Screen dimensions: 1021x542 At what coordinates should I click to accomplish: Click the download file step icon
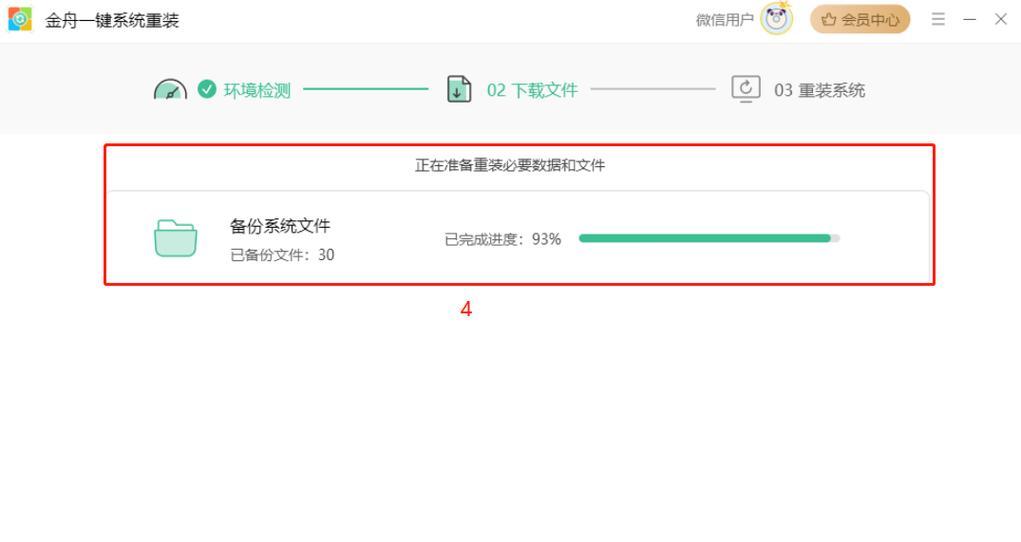tap(459, 89)
